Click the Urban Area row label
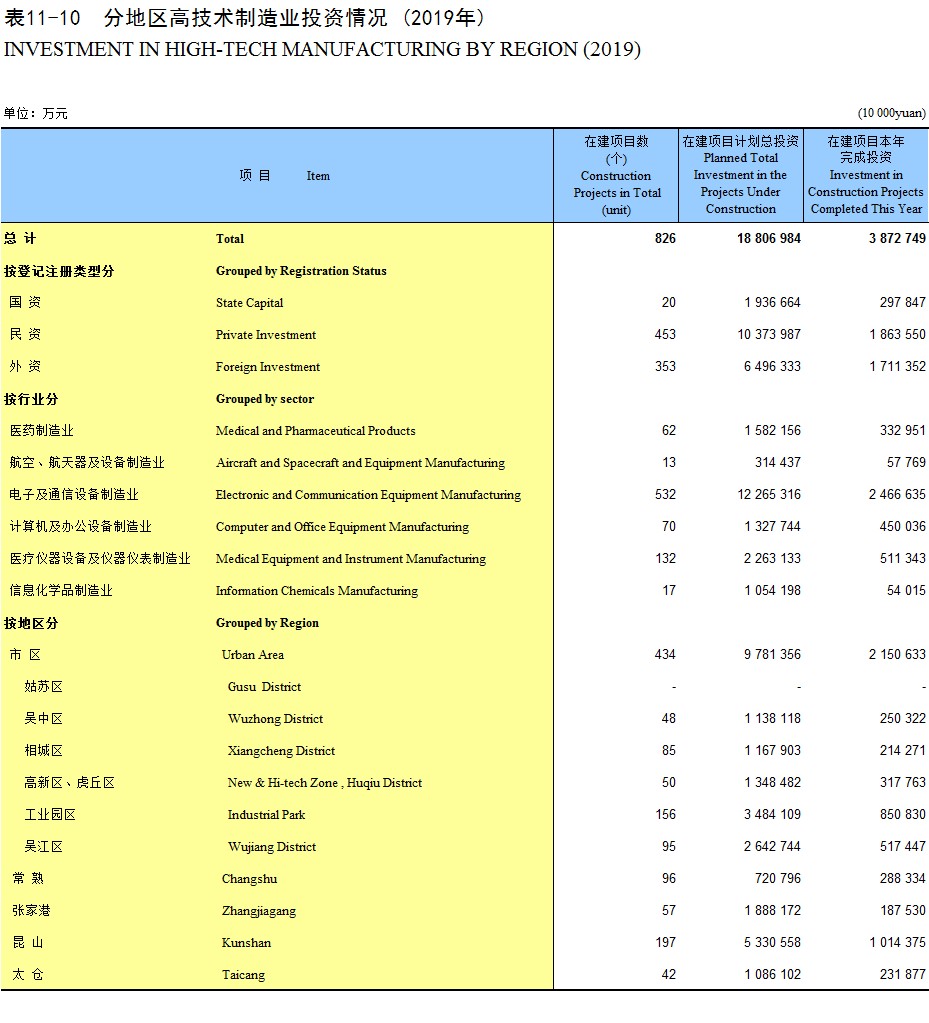 (252, 654)
